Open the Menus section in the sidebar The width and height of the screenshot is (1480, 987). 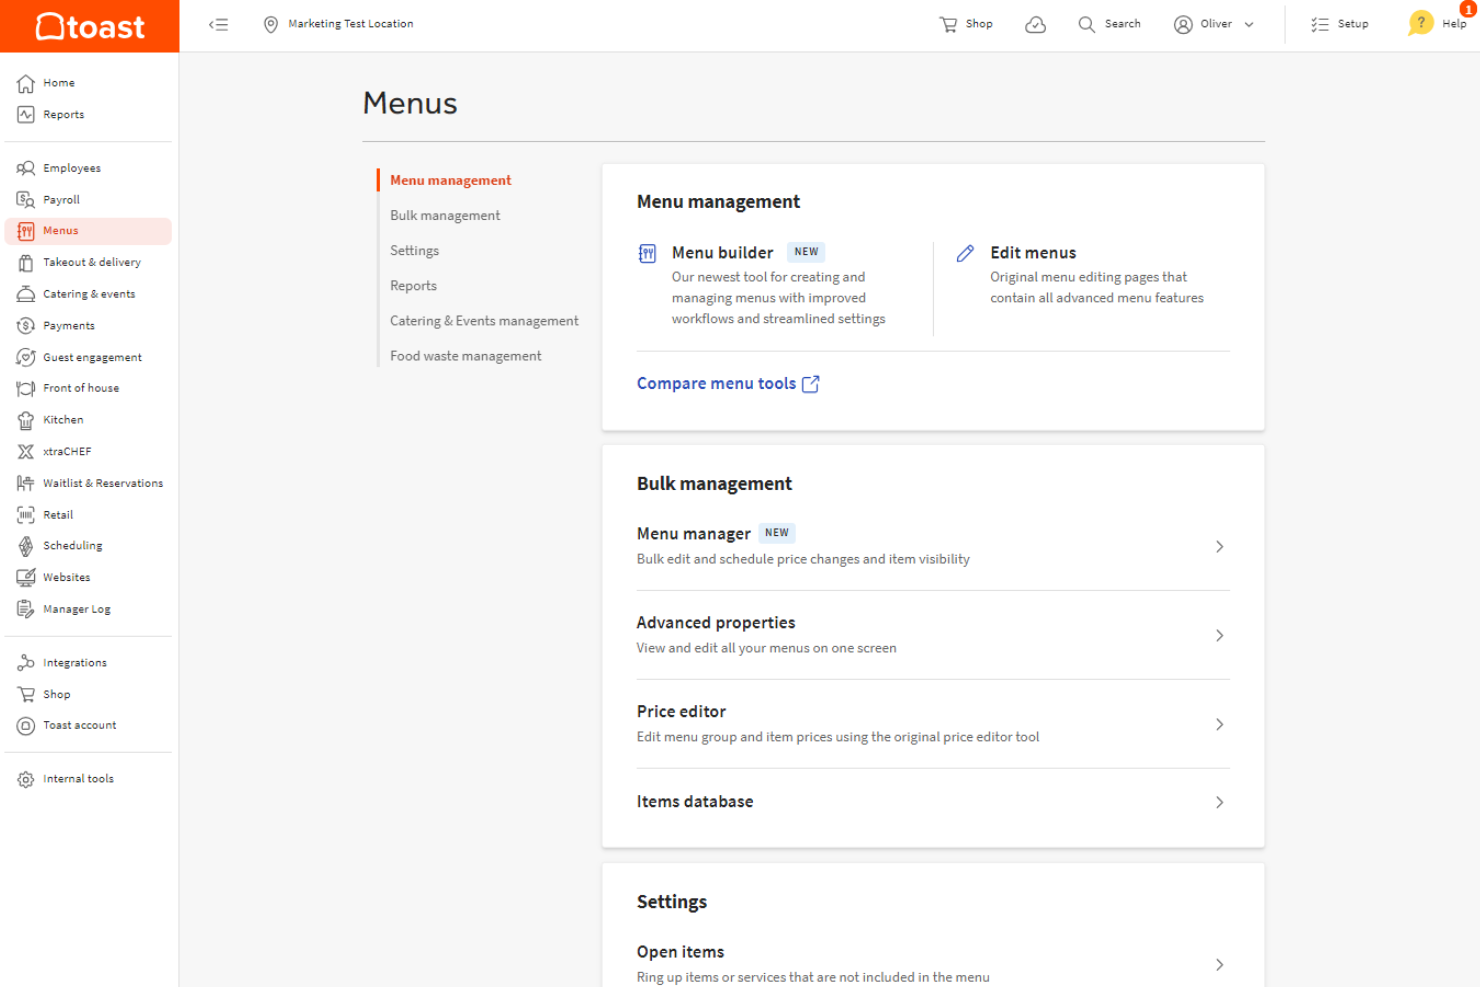[x=60, y=230]
